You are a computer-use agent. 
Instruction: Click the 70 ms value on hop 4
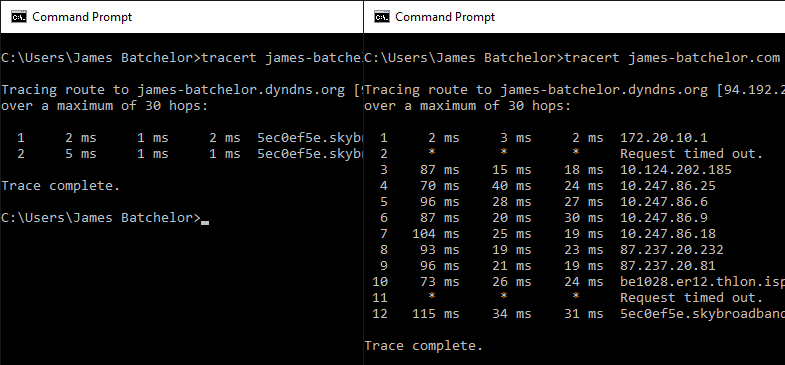point(440,186)
